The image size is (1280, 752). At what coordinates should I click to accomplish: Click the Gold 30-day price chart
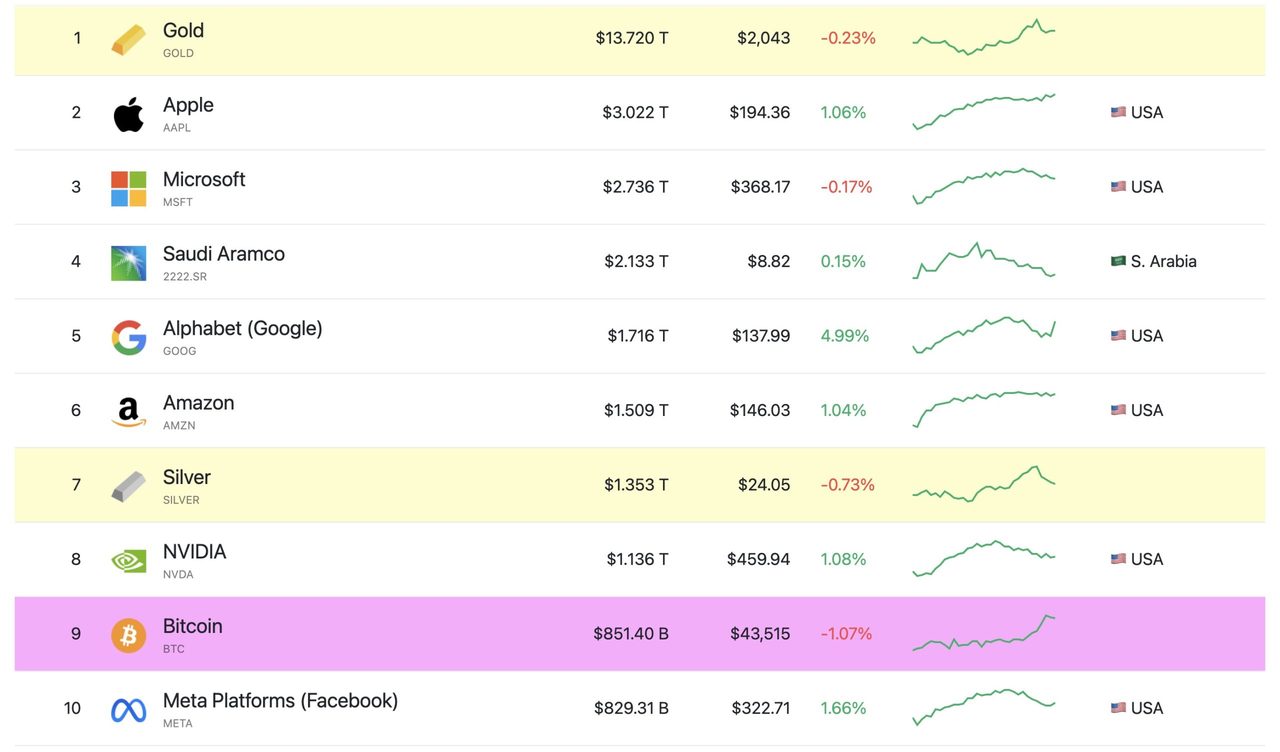pos(984,37)
